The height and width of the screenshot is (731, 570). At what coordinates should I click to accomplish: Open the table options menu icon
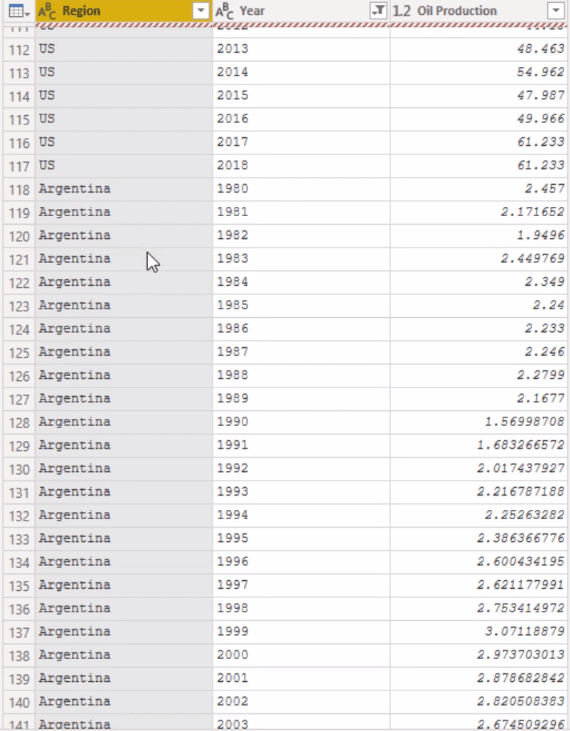point(19,11)
